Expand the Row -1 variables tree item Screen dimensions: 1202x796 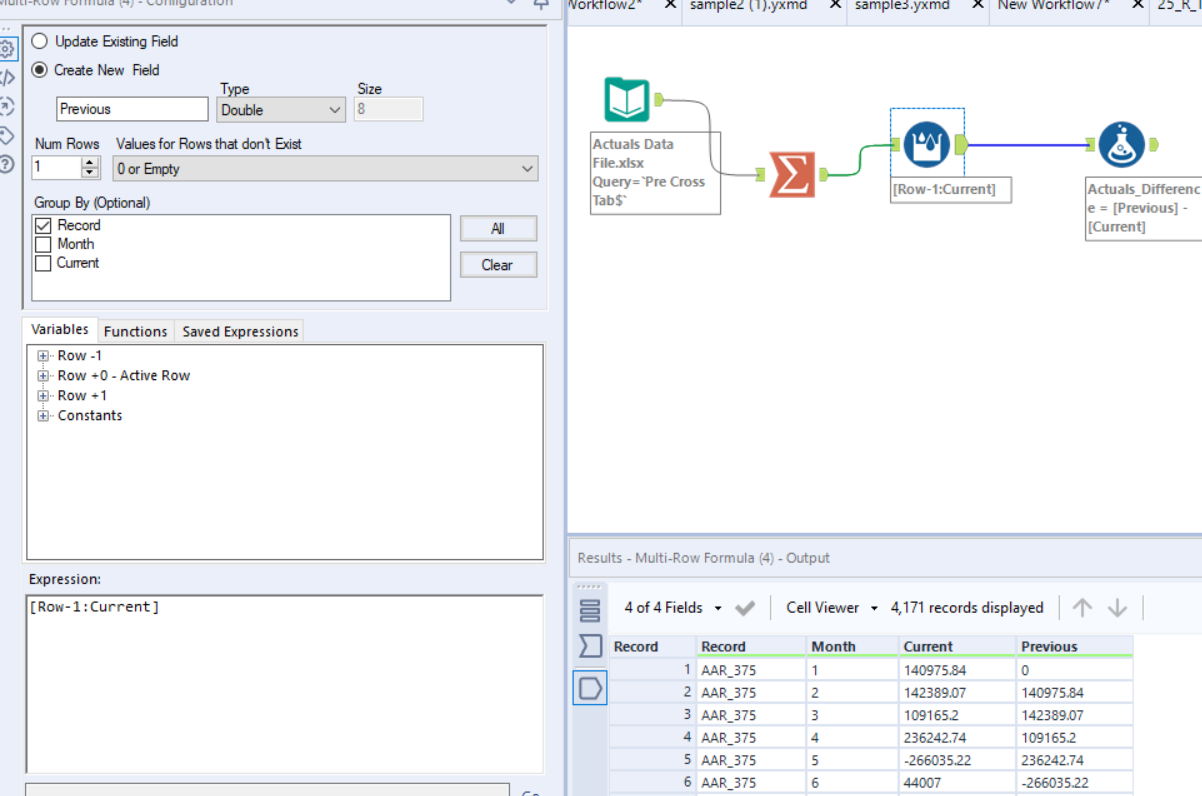[x=41, y=355]
